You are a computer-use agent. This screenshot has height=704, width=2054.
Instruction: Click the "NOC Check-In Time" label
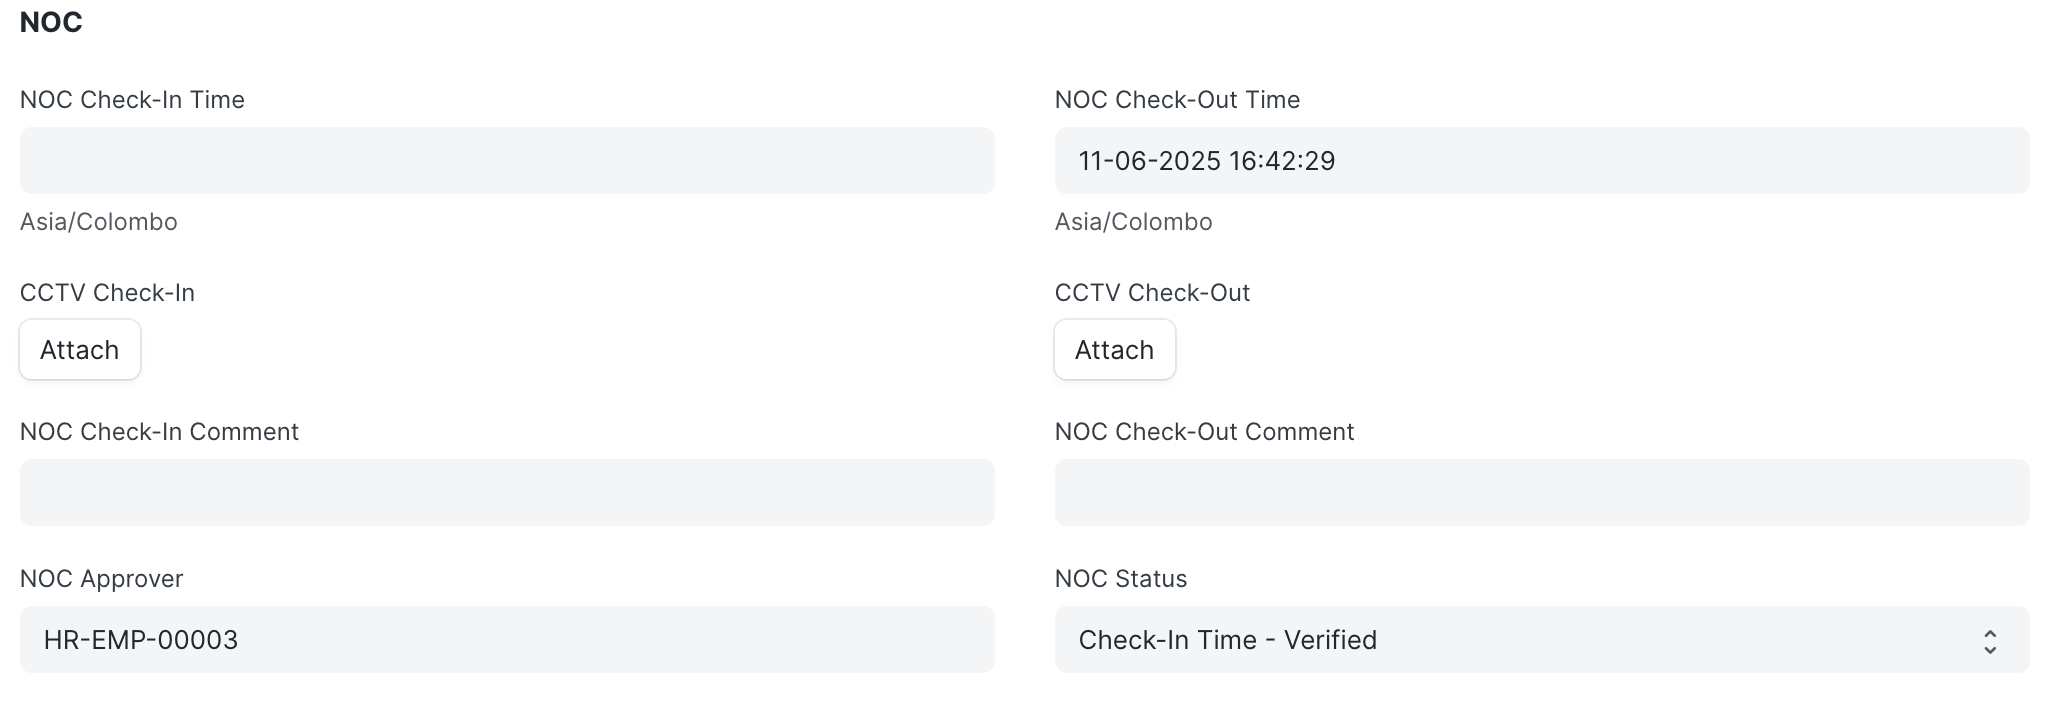tap(132, 100)
